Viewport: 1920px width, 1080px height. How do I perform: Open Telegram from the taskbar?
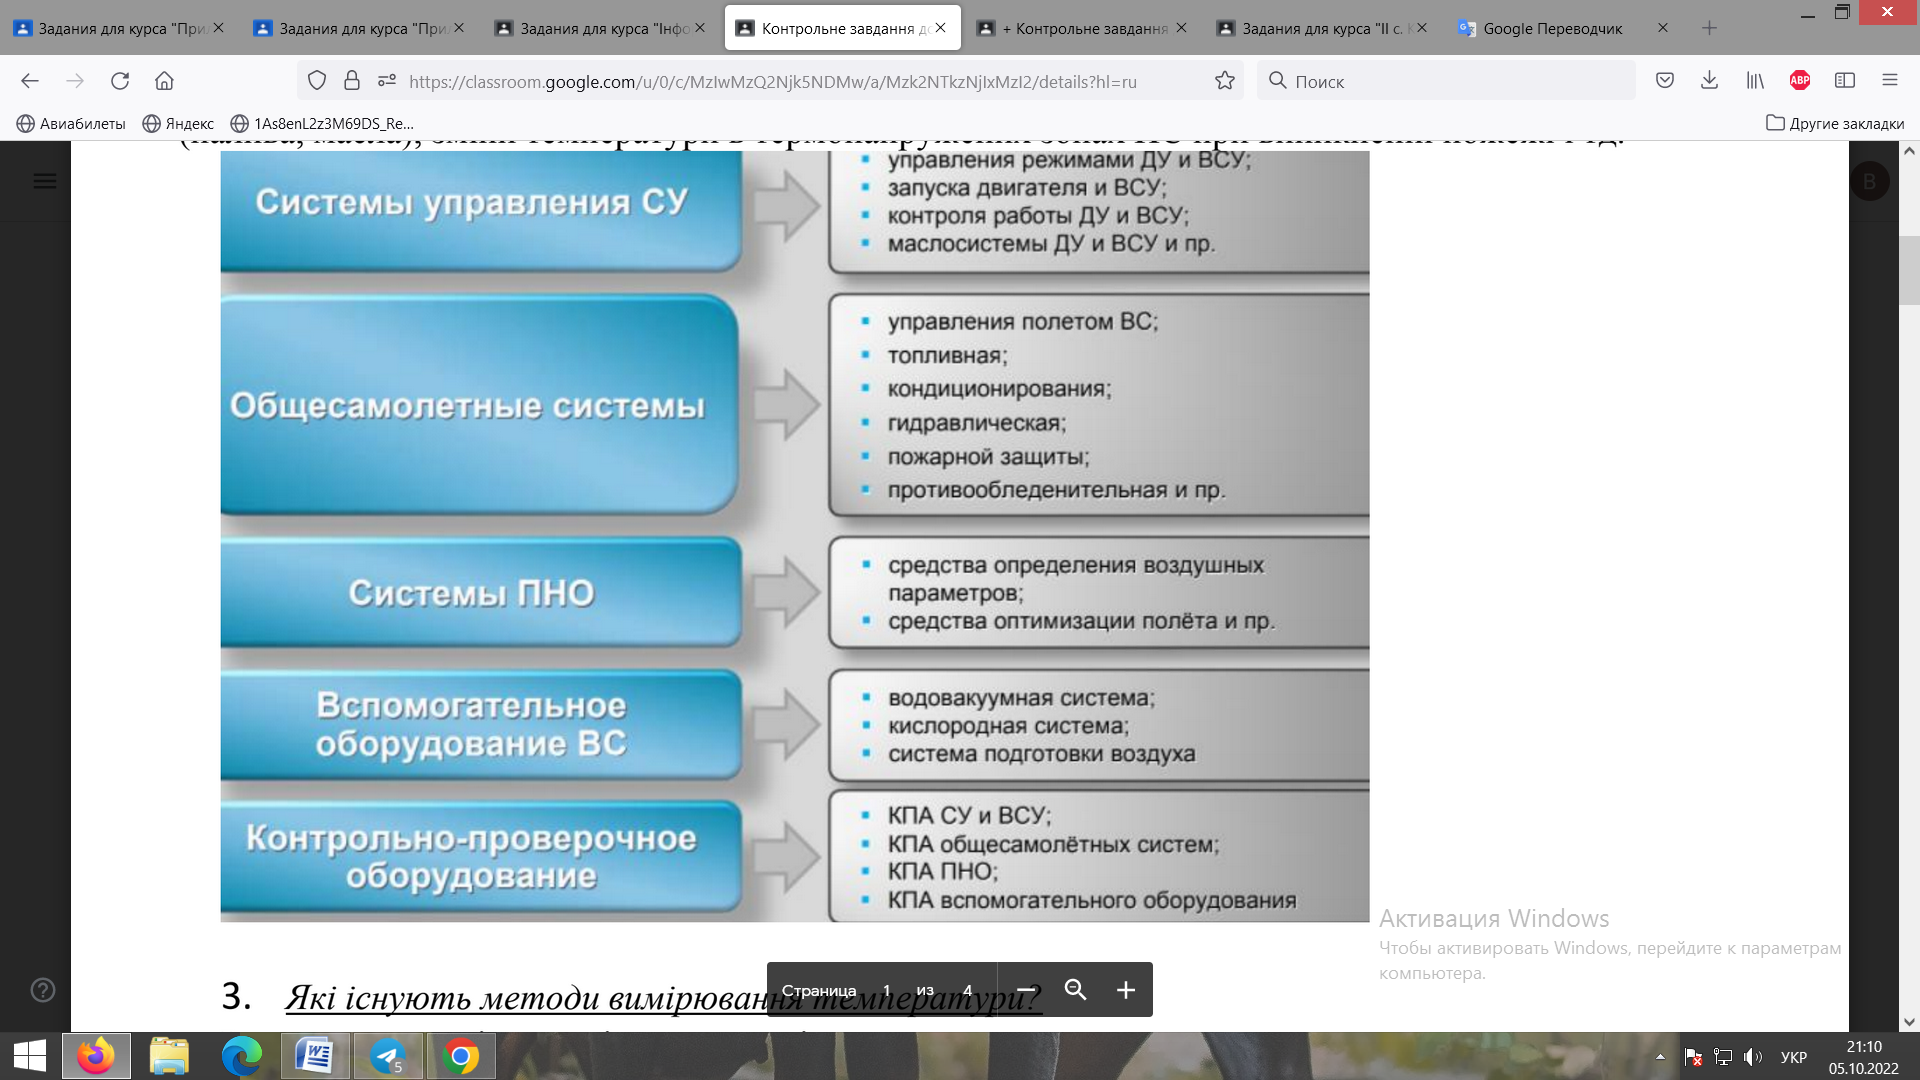tap(388, 1056)
